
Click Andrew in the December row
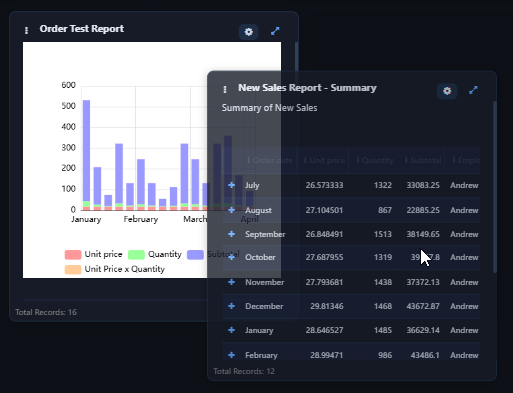click(464, 306)
